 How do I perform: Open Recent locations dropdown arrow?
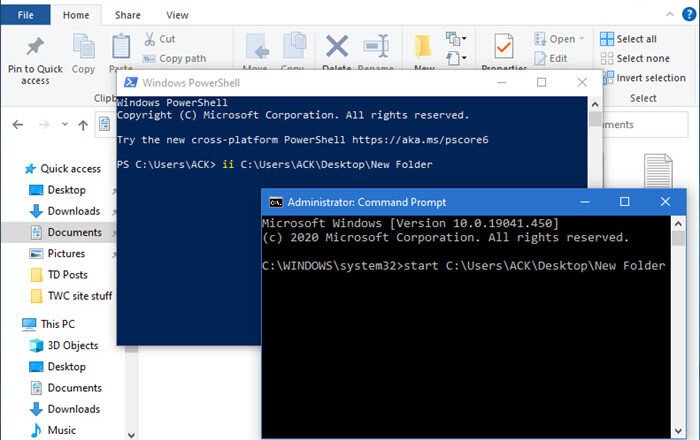click(65, 124)
